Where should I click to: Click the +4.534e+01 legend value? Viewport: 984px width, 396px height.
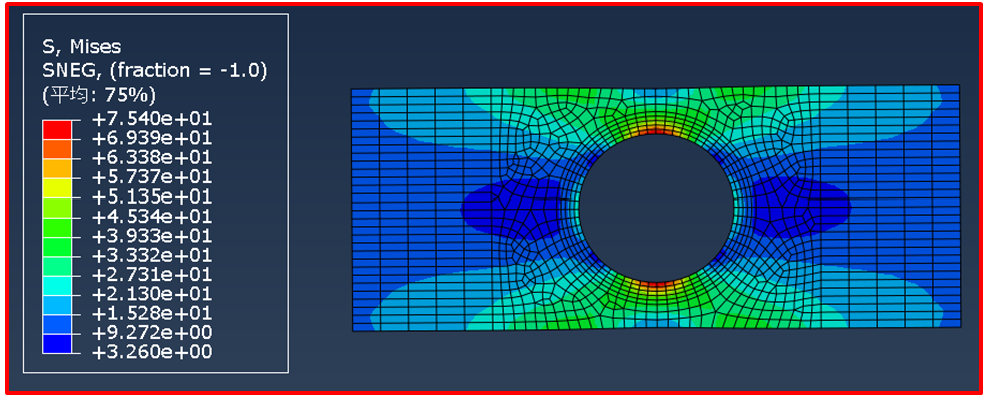(x=152, y=217)
